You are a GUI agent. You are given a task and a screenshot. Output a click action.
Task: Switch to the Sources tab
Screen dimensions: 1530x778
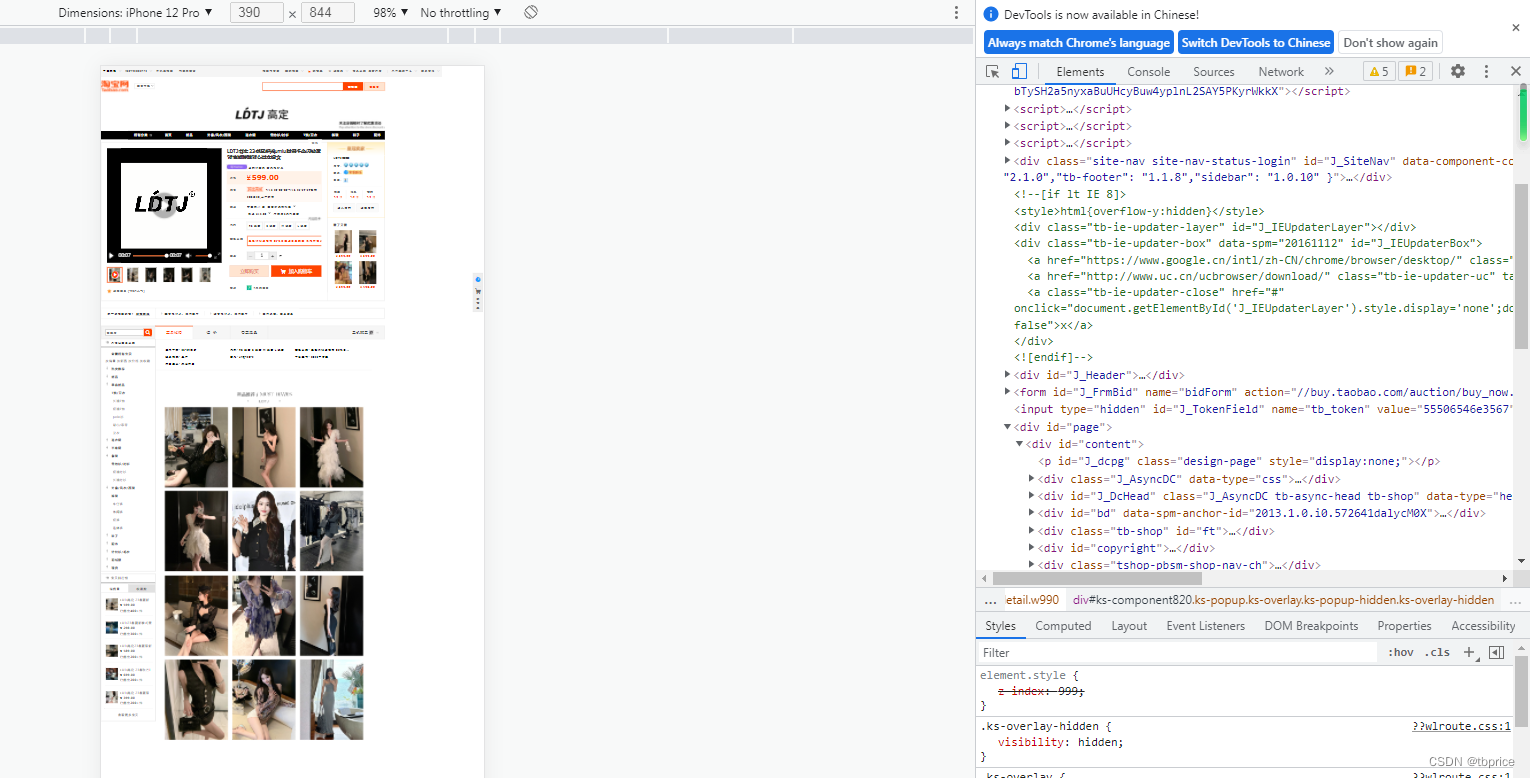point(1213,71)
